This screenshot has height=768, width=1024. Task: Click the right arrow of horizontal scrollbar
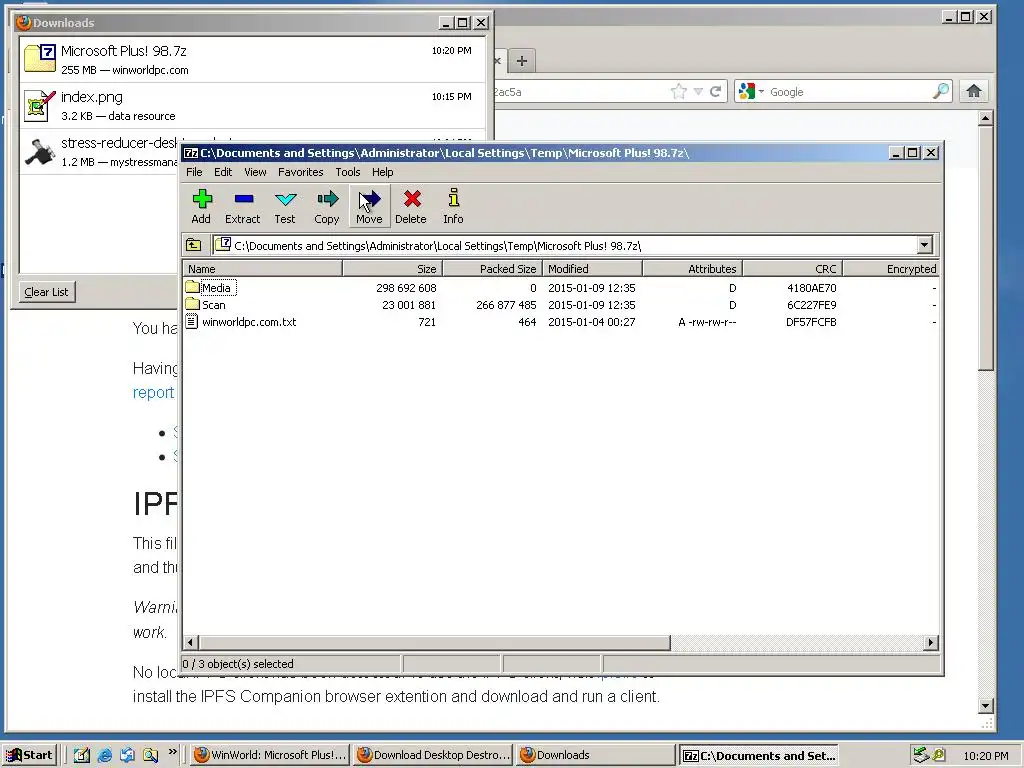(931, 643)
